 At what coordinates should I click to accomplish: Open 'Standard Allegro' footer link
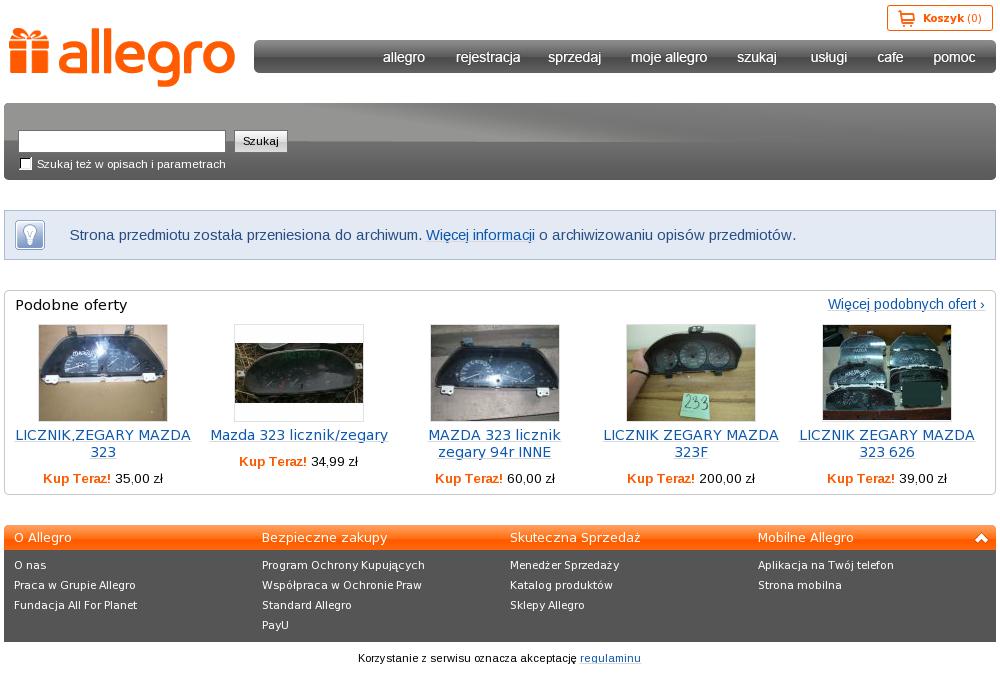[307, 605]
